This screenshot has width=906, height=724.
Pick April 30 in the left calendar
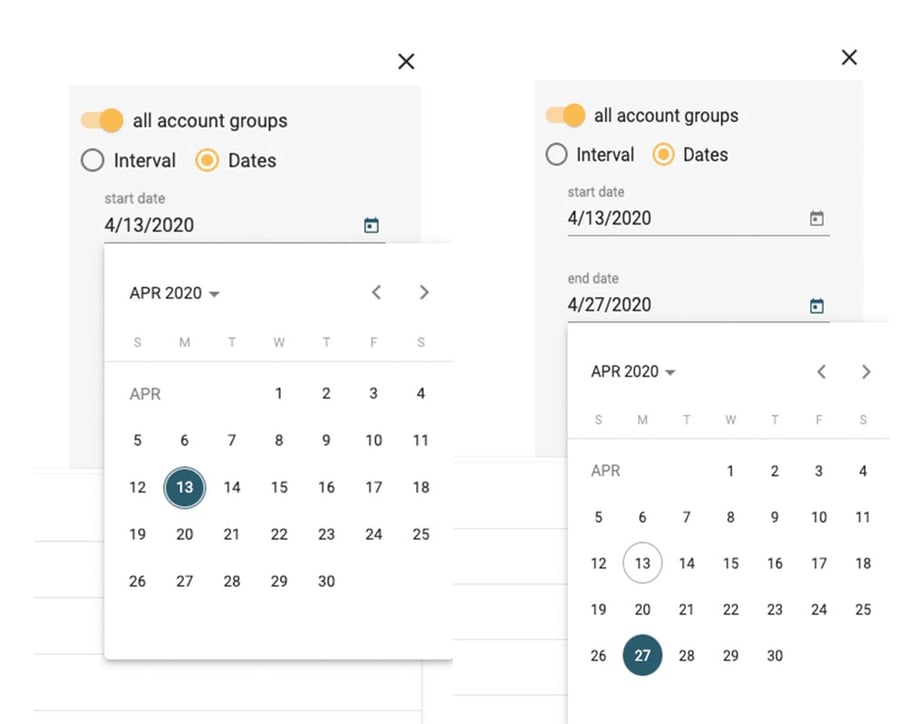[x=325, y=581]
